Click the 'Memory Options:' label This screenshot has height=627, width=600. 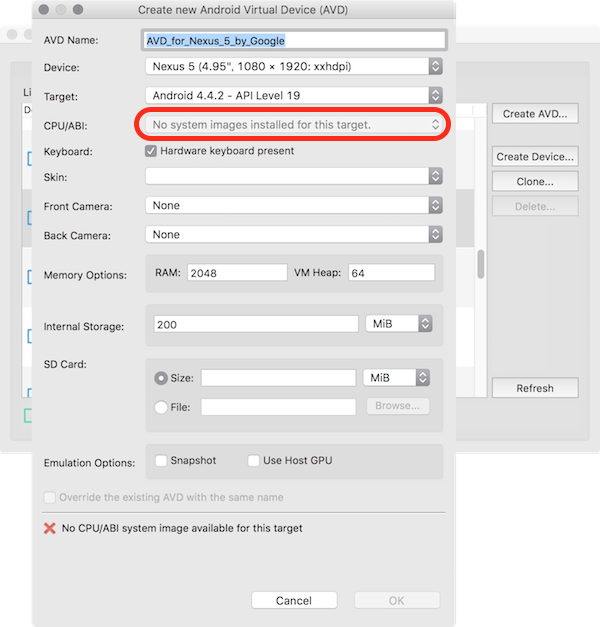[85, 275]
